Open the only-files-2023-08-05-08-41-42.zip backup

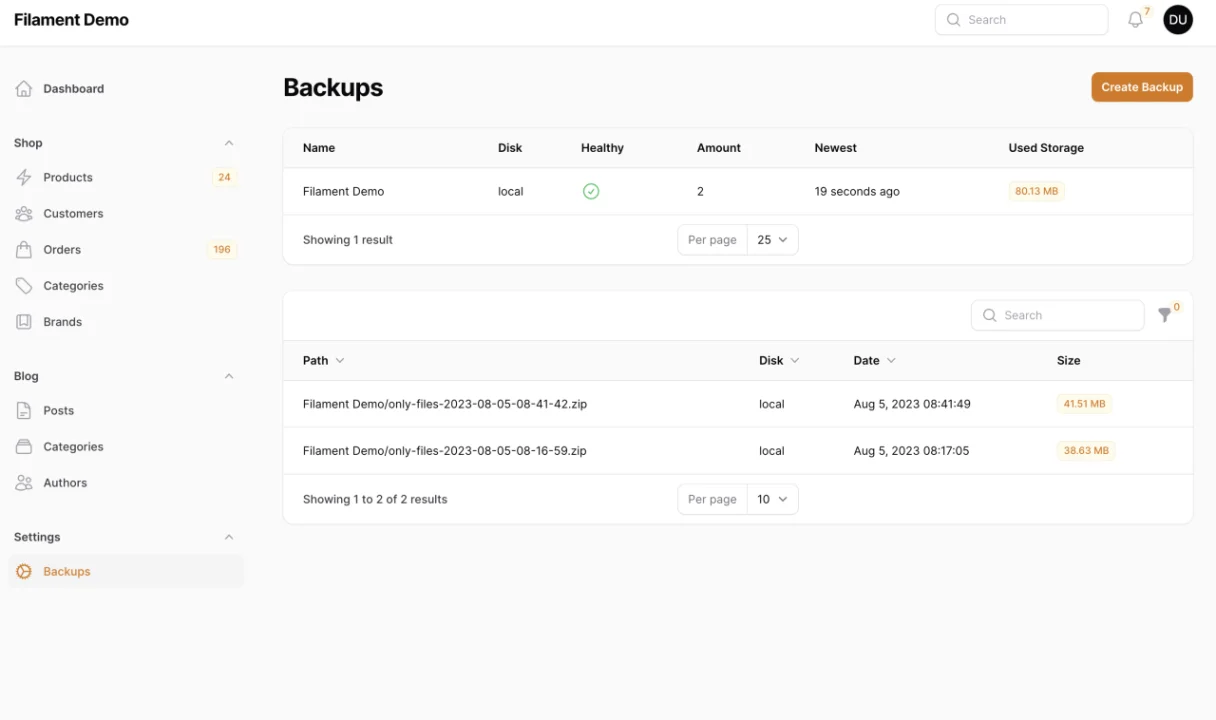point(444,404)
